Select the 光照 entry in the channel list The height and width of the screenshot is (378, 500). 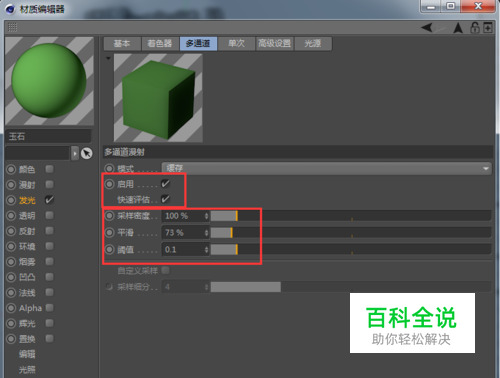coord(27,369)
